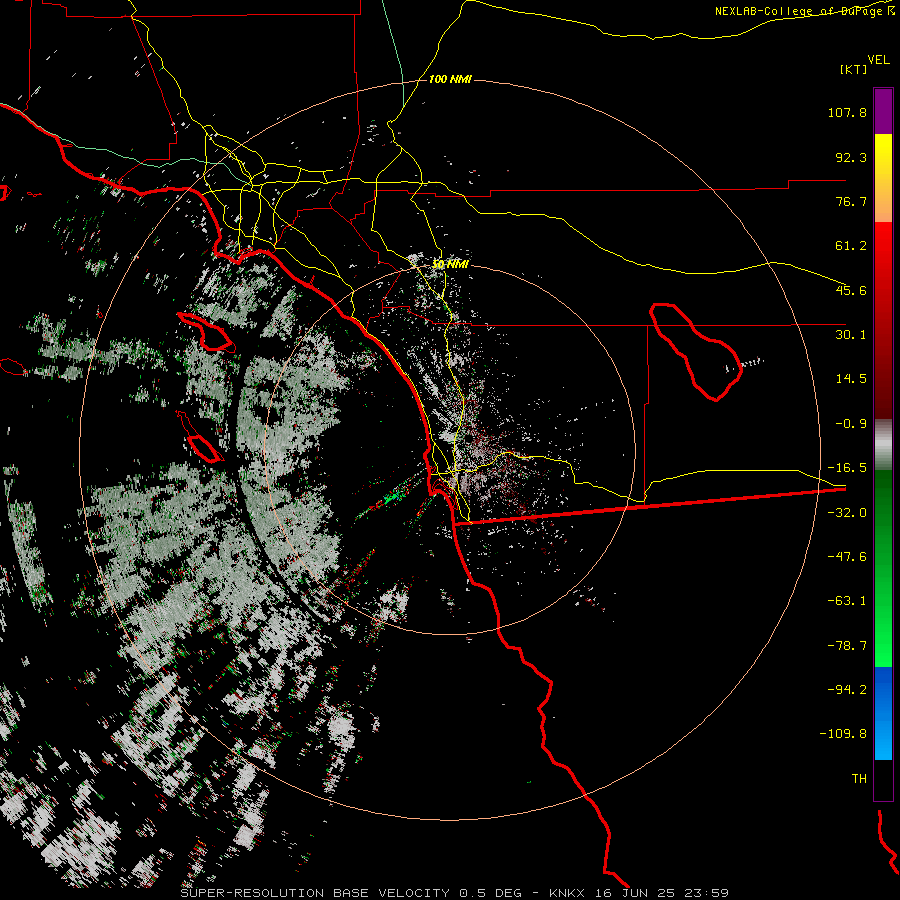Click the -16.5 legend value
The image size is (900, 900).
[x=847, y=468]
